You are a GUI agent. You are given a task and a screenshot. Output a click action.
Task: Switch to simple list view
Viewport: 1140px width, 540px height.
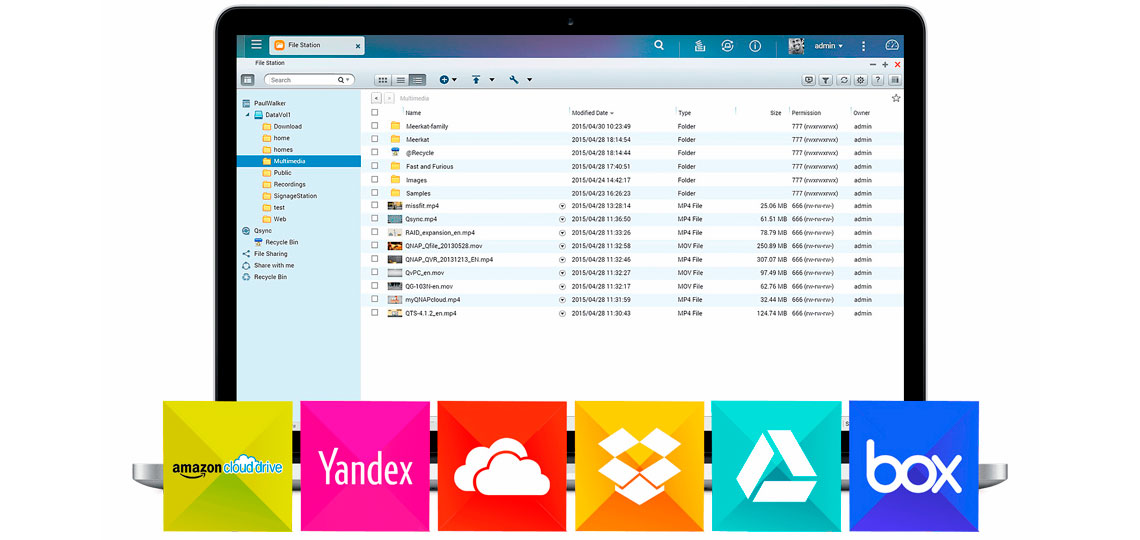(x=400, y=80)
